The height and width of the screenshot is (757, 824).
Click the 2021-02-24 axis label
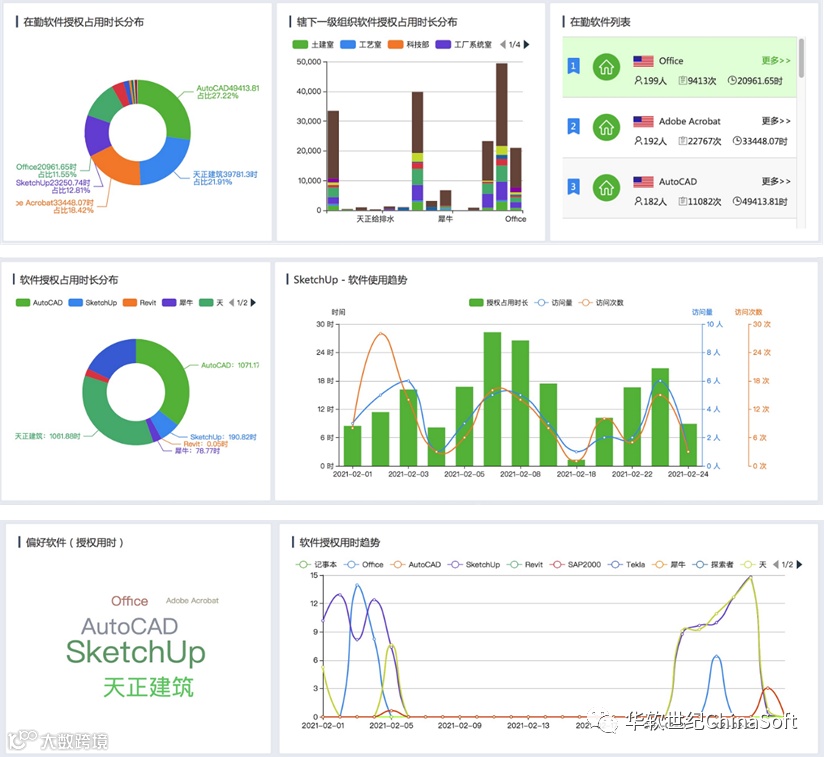[688, 474]
